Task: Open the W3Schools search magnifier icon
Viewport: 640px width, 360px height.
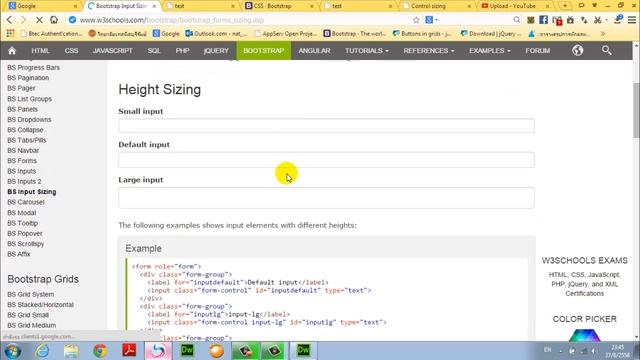Action: (x=607, y=51)
